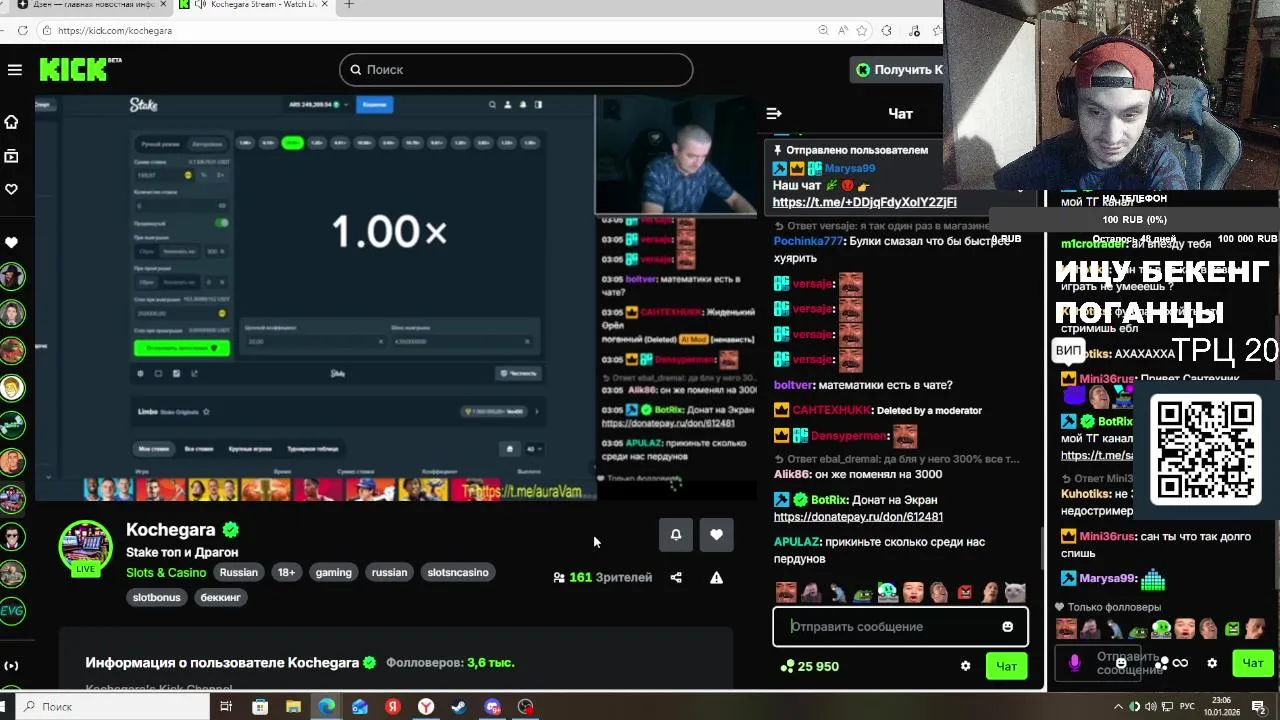Share the stream using the share icon
The image size is (1280, 720).
coord(676,577)
